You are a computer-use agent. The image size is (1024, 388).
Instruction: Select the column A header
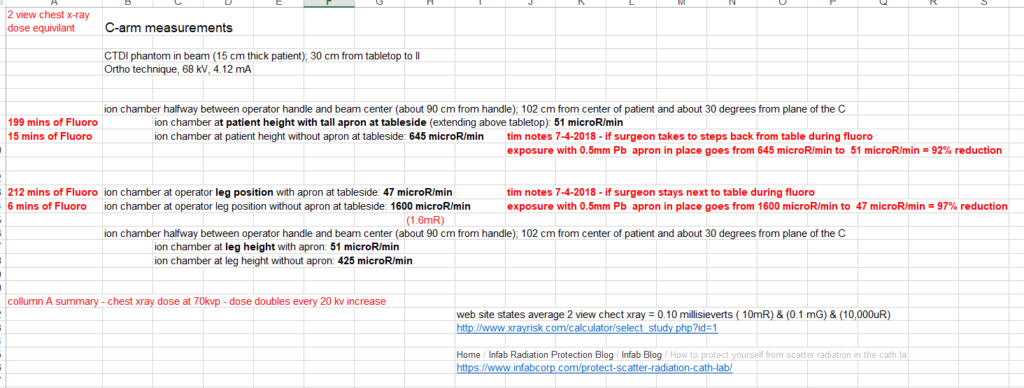pyautogui.click(x=54, y=3)
